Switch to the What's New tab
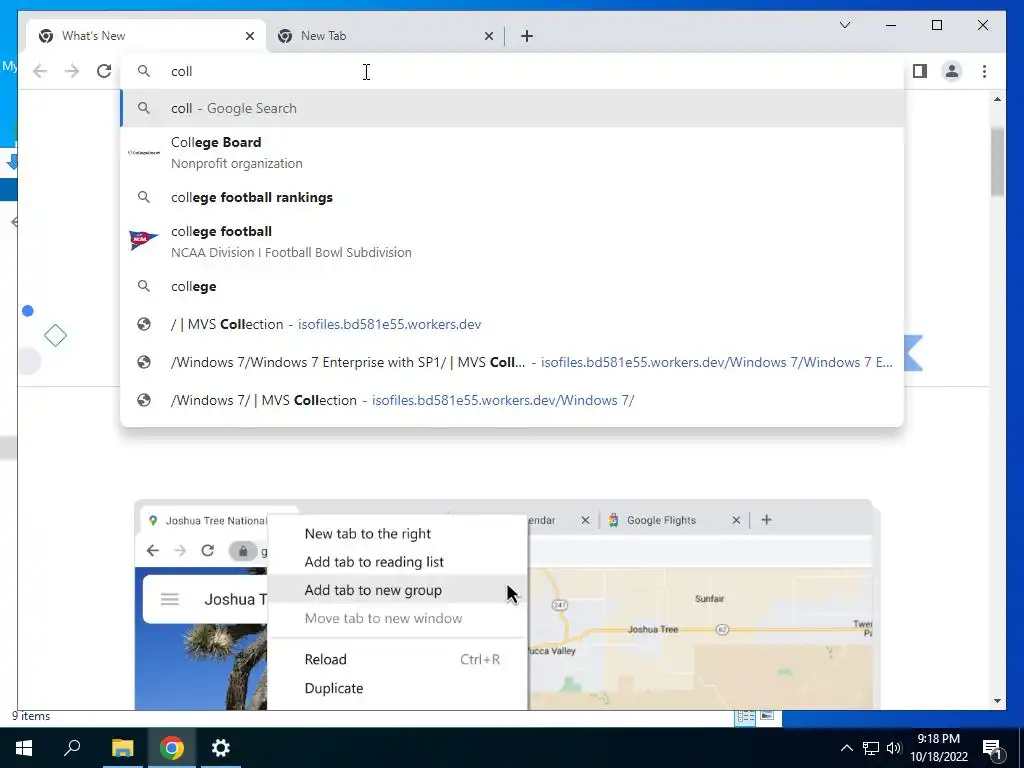Screen dimensions: 1024x768 147,36
